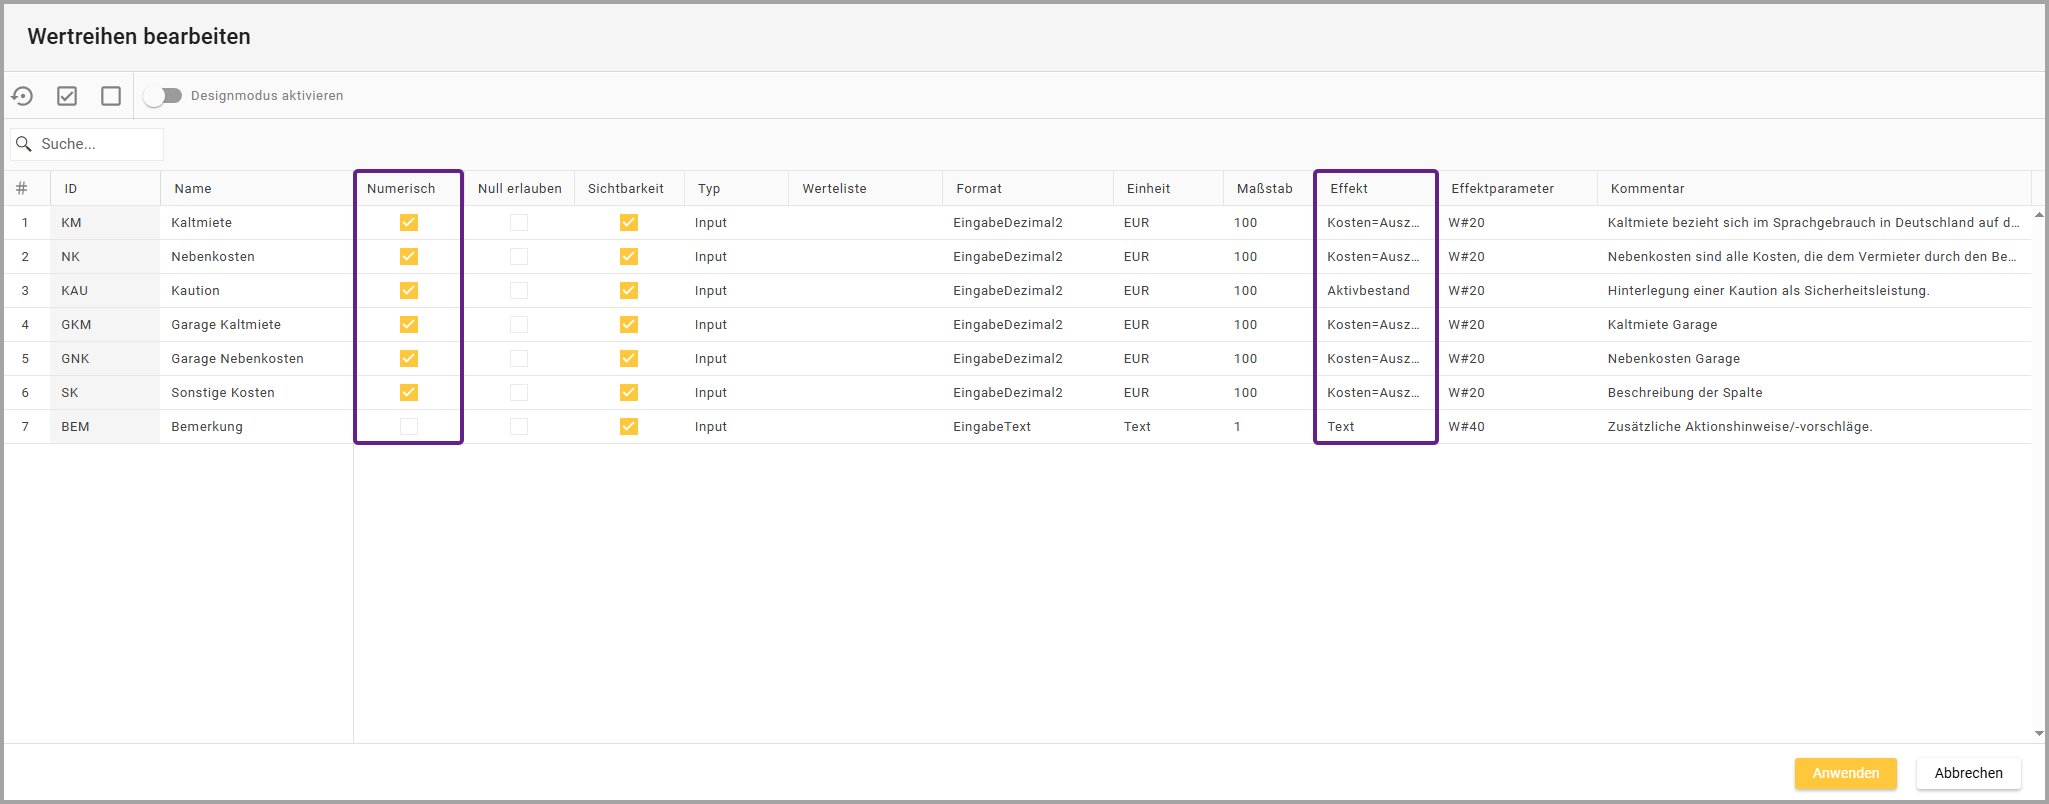Viewport: 2049px width, 804px height.
Task: Uncheck Numerisch for Kaltmiete row
Action: click(409, 223)
